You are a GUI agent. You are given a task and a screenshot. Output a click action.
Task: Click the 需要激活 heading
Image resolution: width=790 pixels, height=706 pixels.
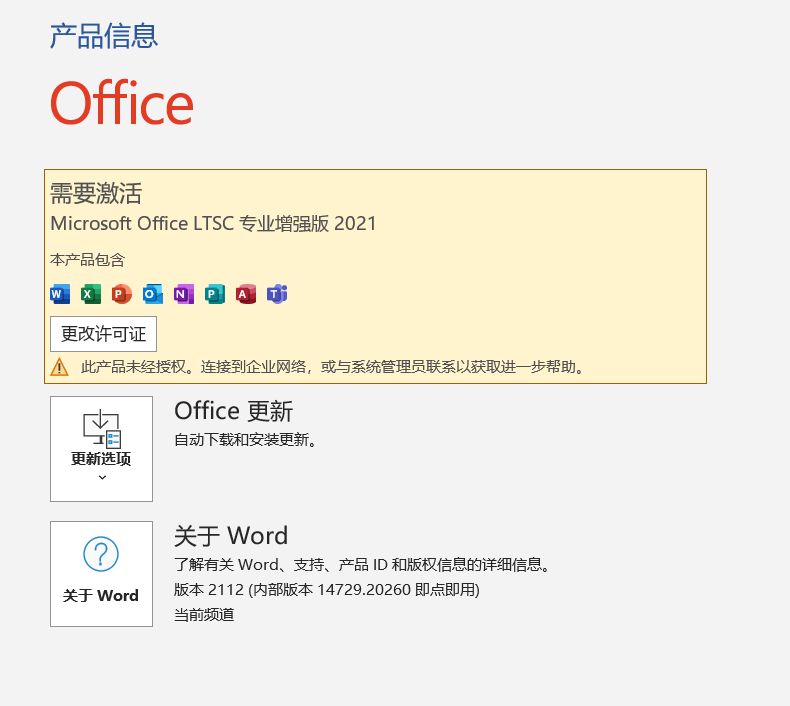tap(96, 194)
